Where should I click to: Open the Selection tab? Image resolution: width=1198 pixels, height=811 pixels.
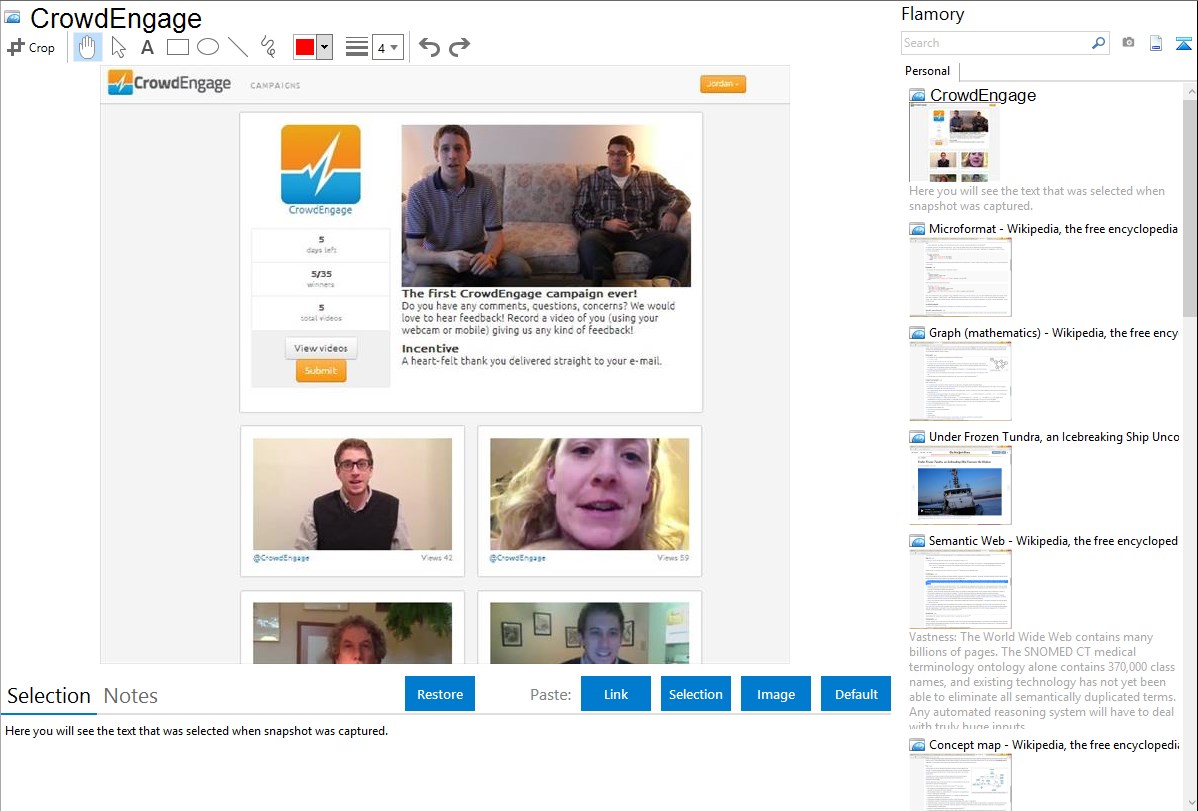tap(49, 696)
